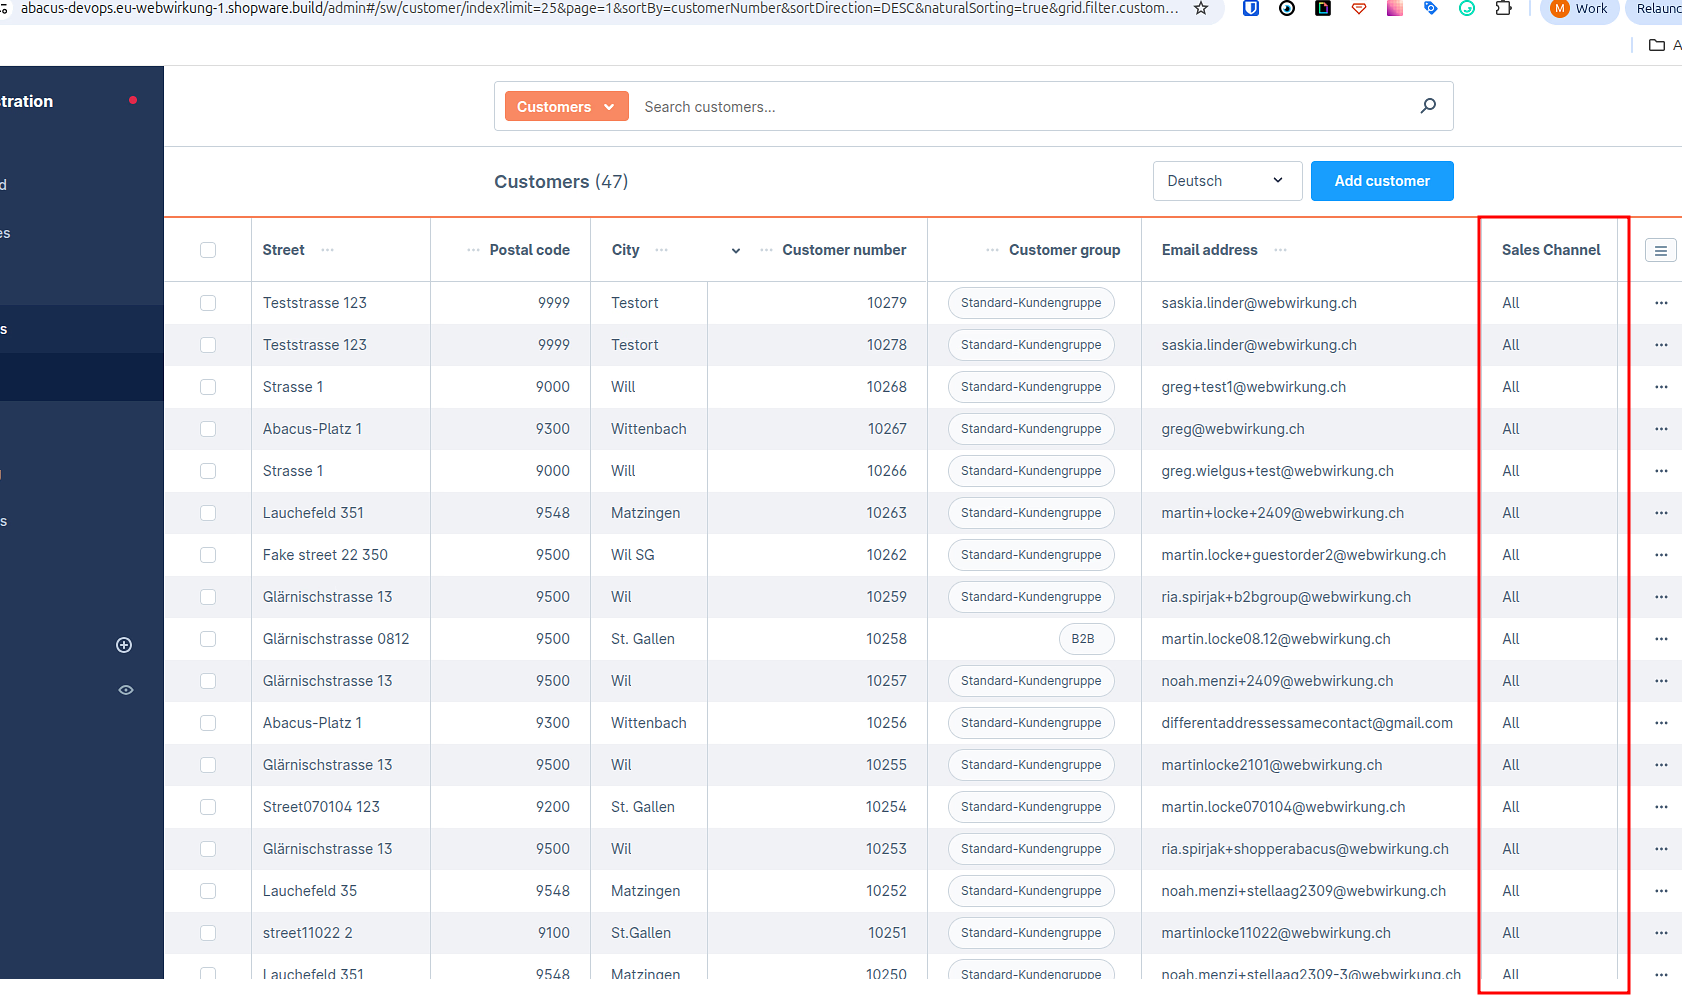Open row actions for customer 10267

pyautogui.click(x=1661, y=429)
